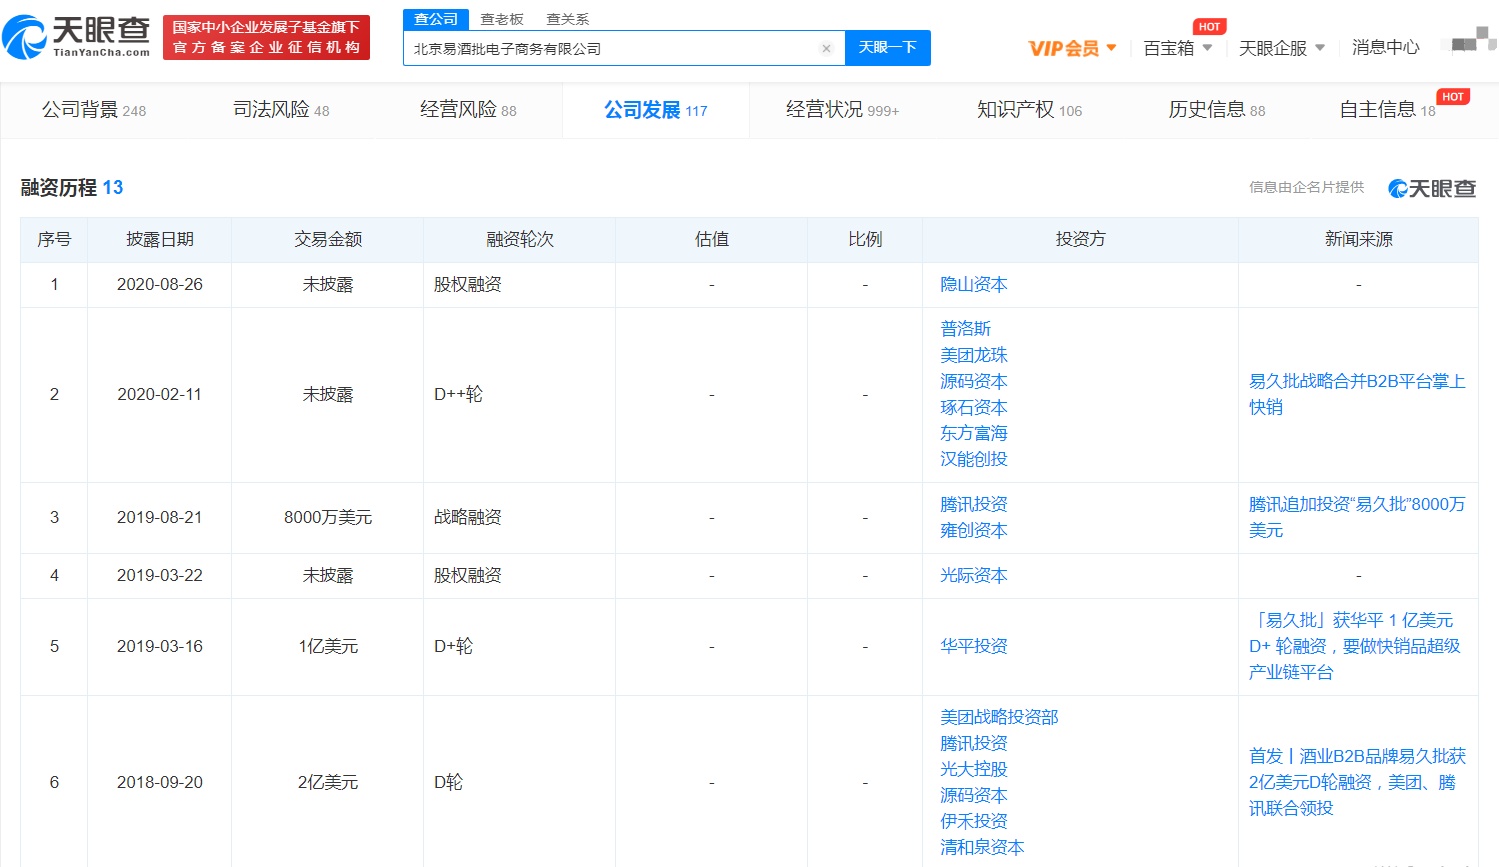Open investor 华平投资
This screenshot has height=867, width=1499.
click(973, 647)
